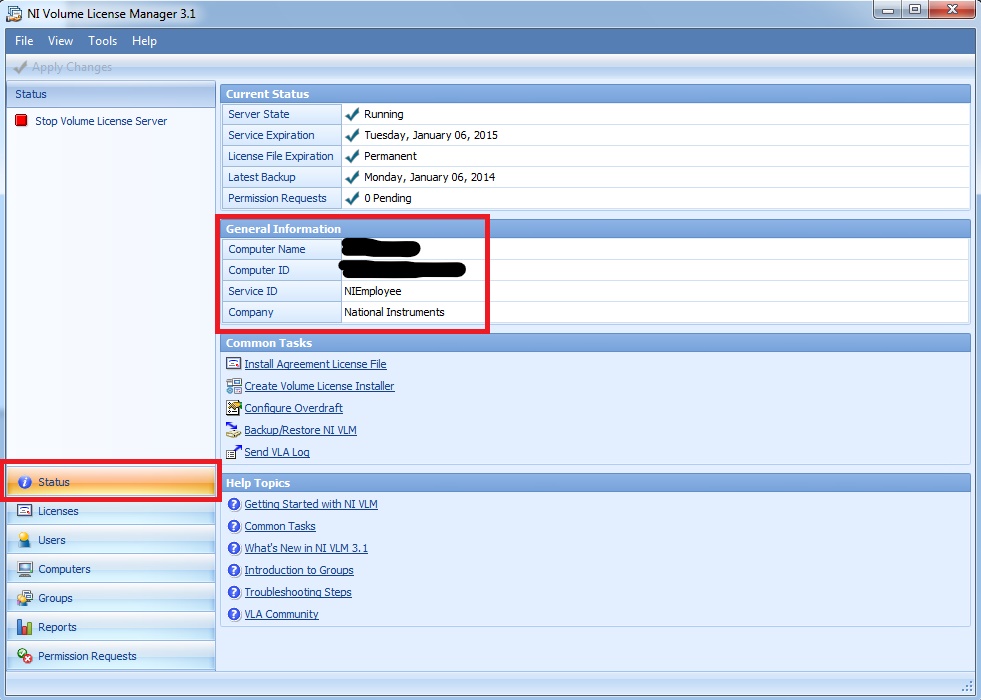Click the Status info icon in sidebar
The image size is (981, 700).
(x=24, y=482)
